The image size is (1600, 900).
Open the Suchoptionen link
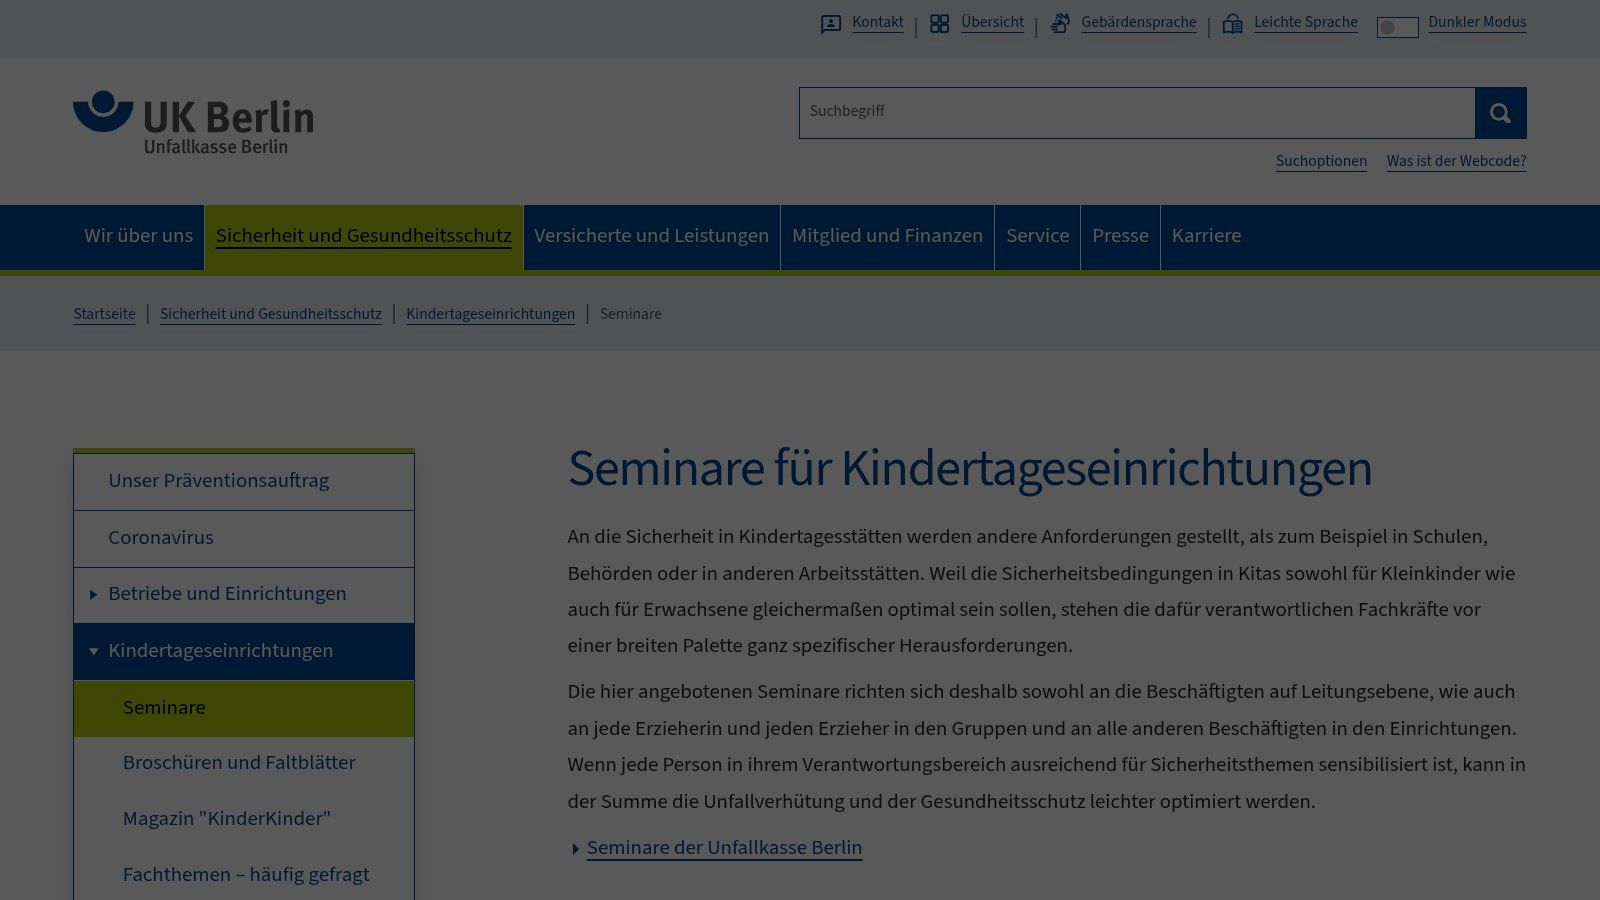[x=1321, y=161]
